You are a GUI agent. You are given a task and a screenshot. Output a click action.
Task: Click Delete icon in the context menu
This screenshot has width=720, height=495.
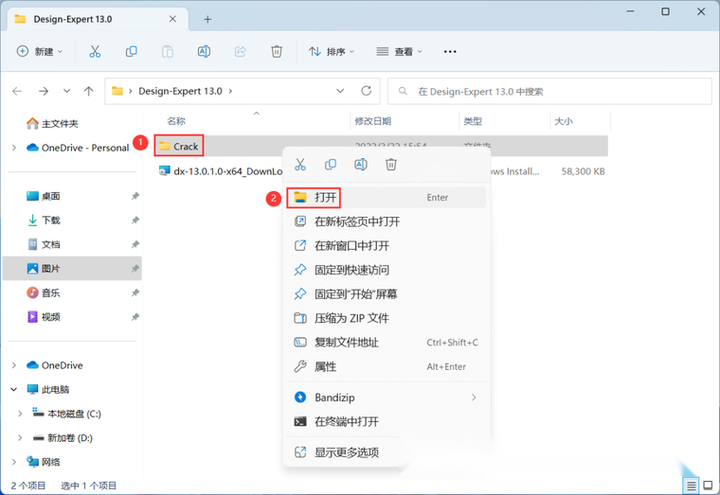(x=391, y=164)
